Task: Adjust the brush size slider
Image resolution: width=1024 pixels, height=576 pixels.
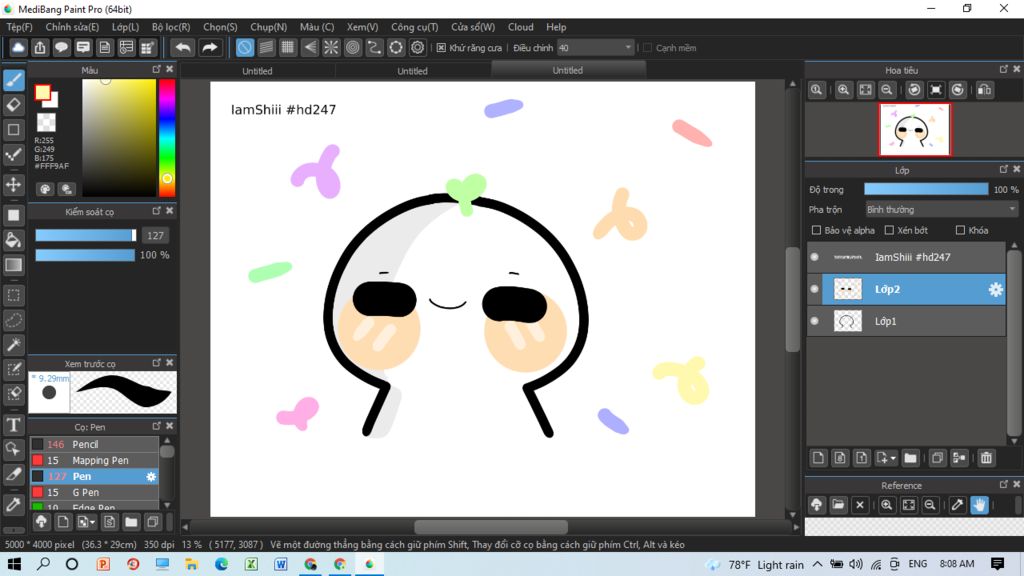Action: (x=86, y=235)
